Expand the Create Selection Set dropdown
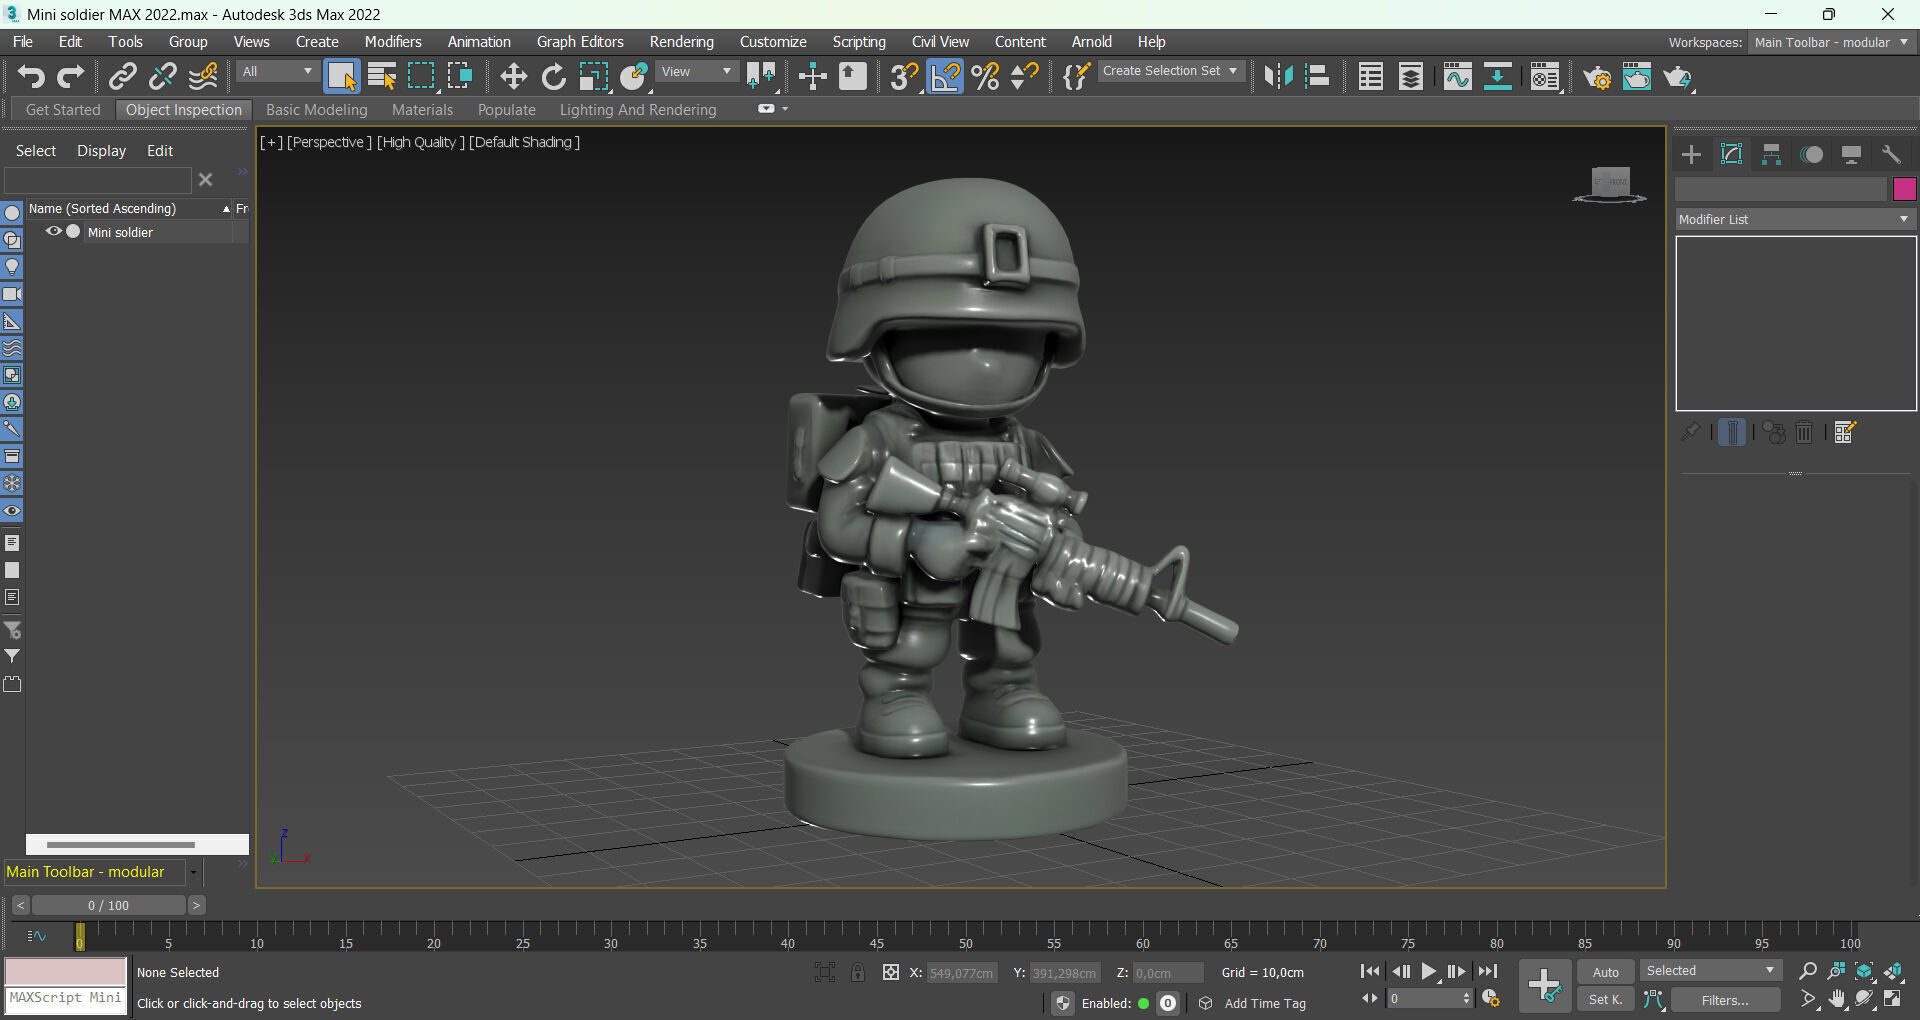 click(x=1171, y=71)
